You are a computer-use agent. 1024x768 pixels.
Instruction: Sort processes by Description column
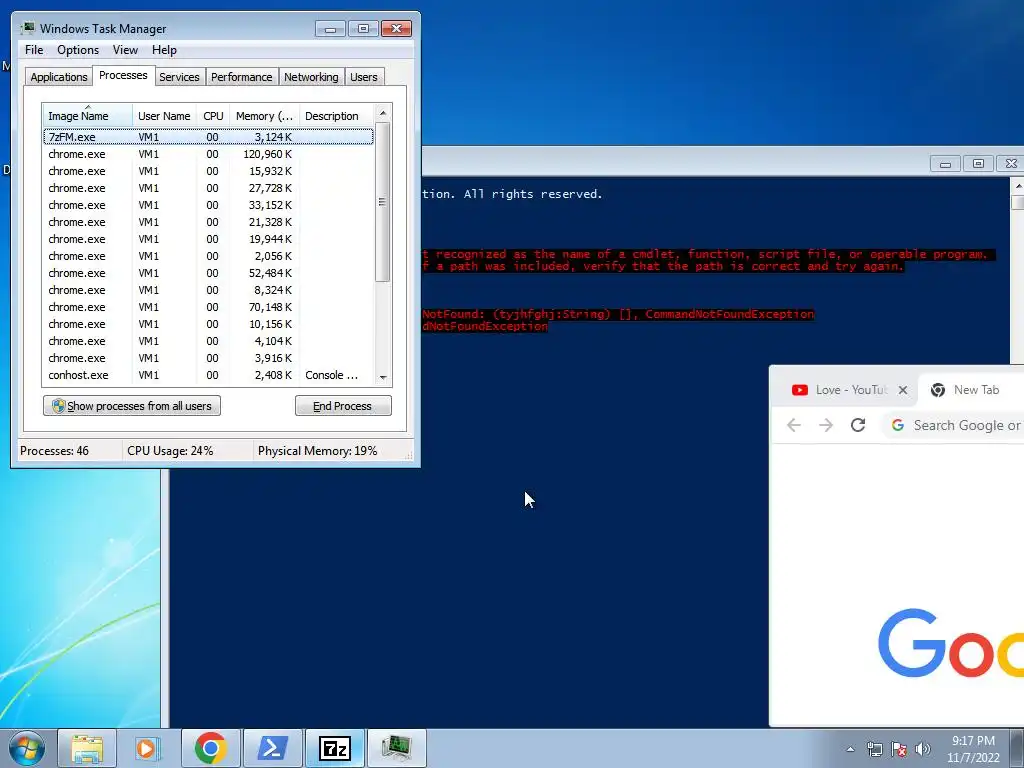pyautogui.click(x=336, y=116)
